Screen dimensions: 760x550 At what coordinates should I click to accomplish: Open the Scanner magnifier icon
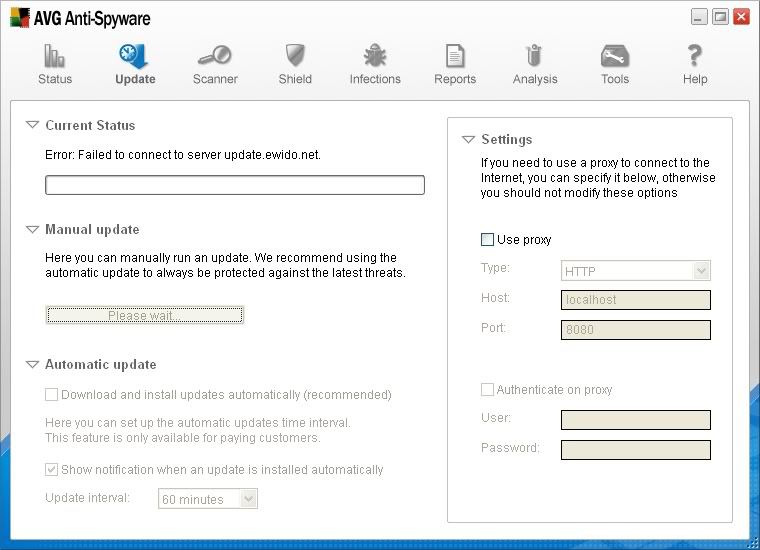(x=215, y=55)
